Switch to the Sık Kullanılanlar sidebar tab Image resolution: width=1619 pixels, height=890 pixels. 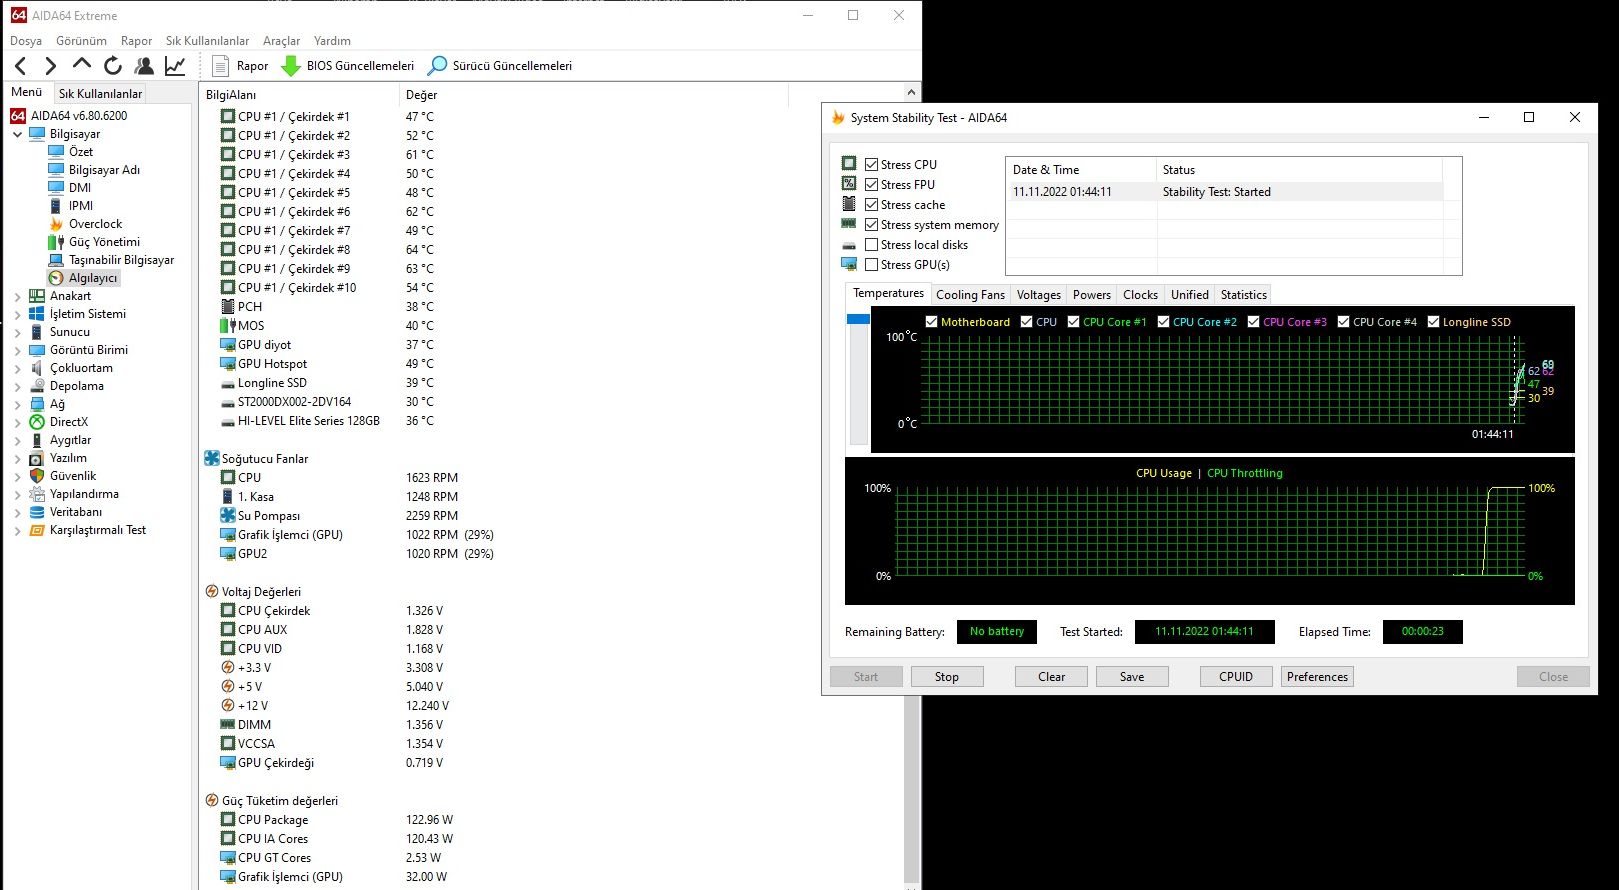[x=101, y=93]
